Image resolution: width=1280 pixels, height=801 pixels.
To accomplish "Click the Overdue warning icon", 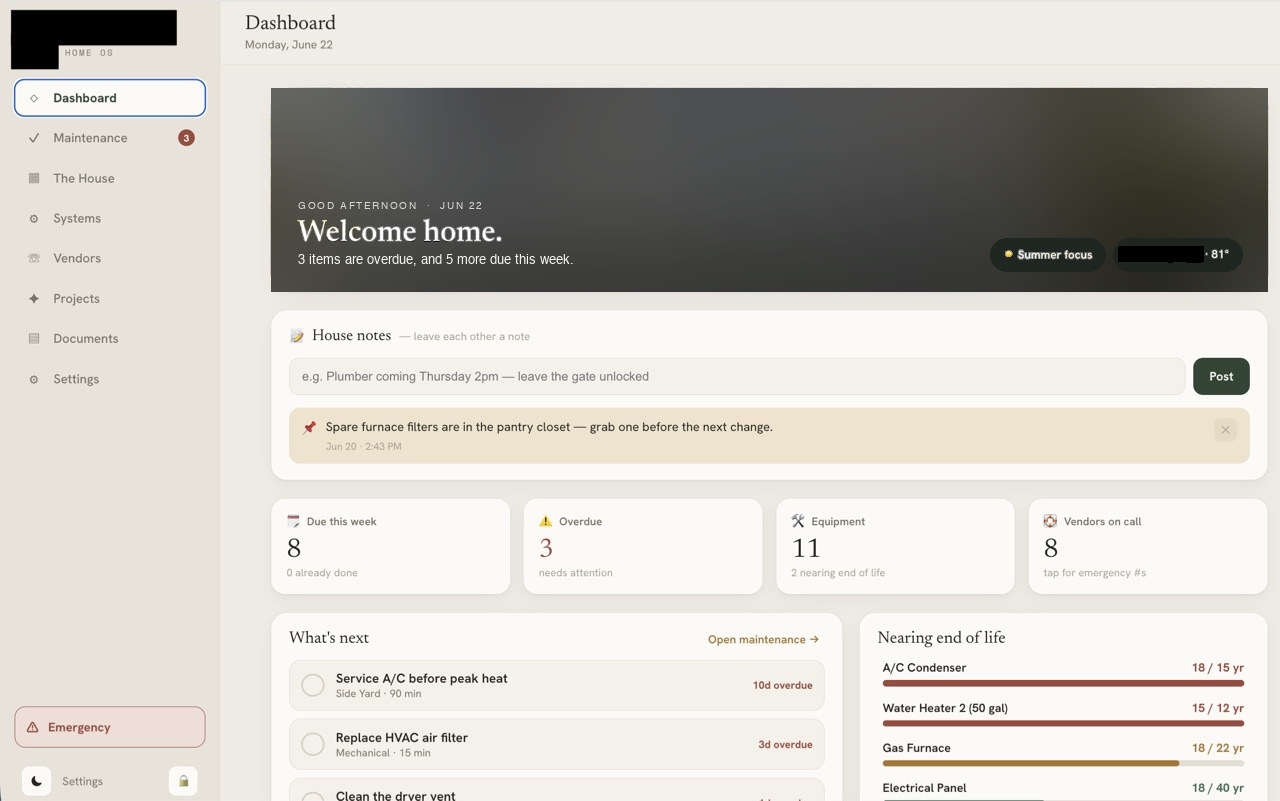I will tap(545, 521).
